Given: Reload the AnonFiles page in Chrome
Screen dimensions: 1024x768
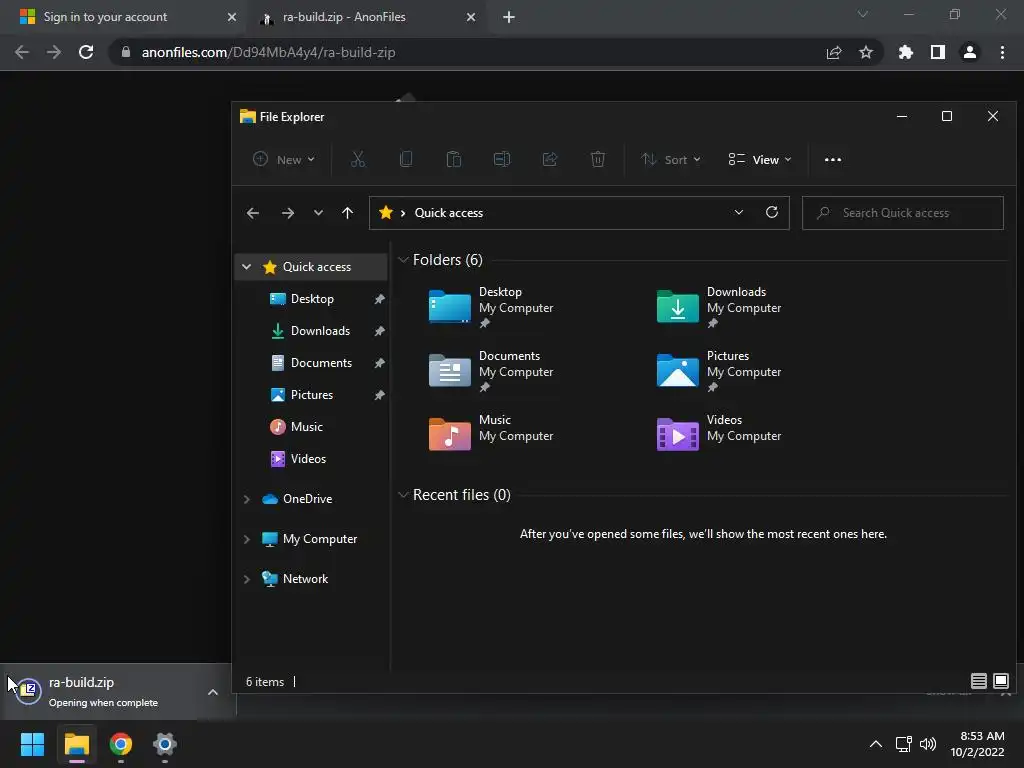Looking at the screenshot, I should pyautogui.click(x=86, y=52).
